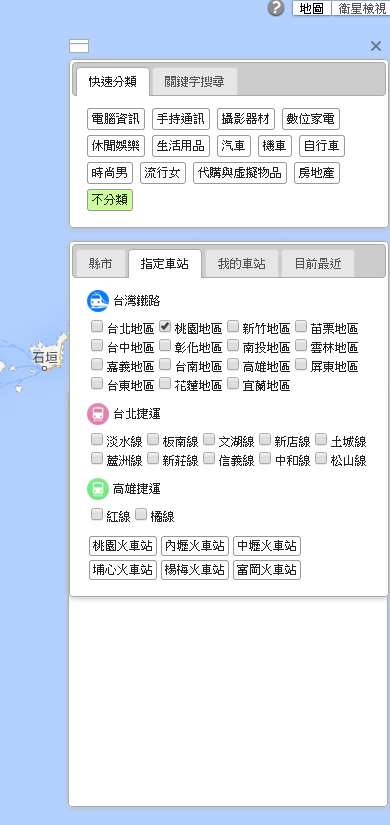Enable the 文湖線 checkbox
Screen dimensions: 390x825
click(209, 439)
